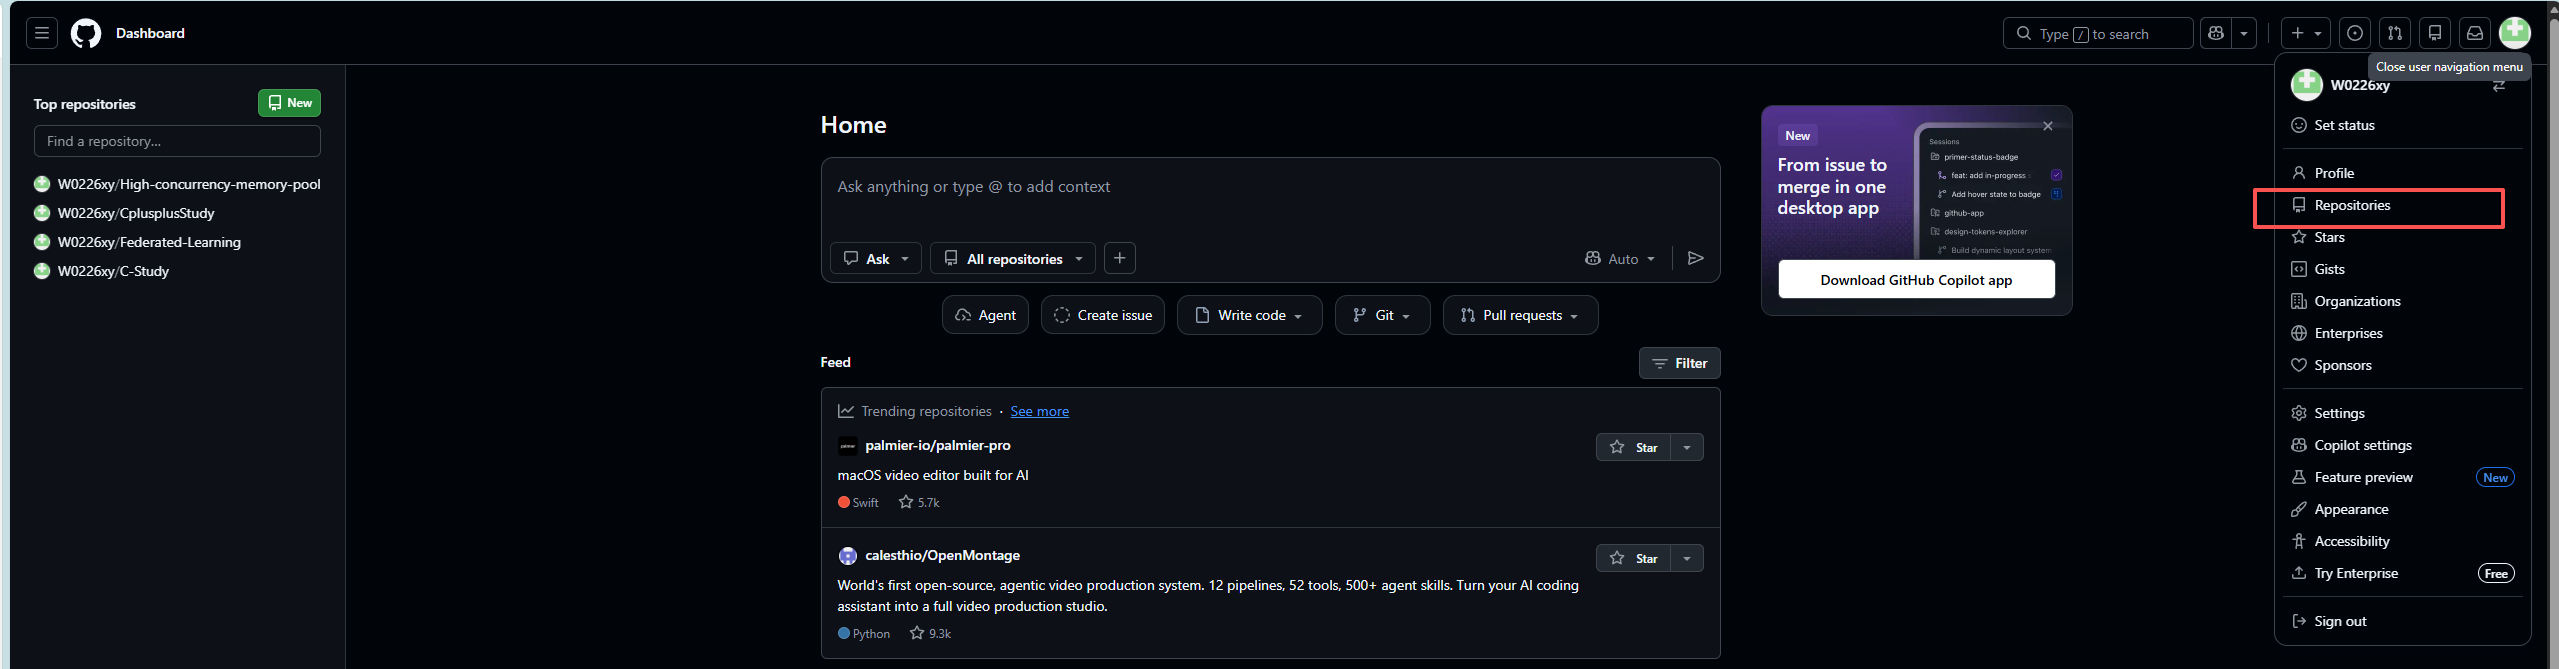Open Appearance in user menu
This screenshot has height=669, width=2559.
(x=2402, y=509)
